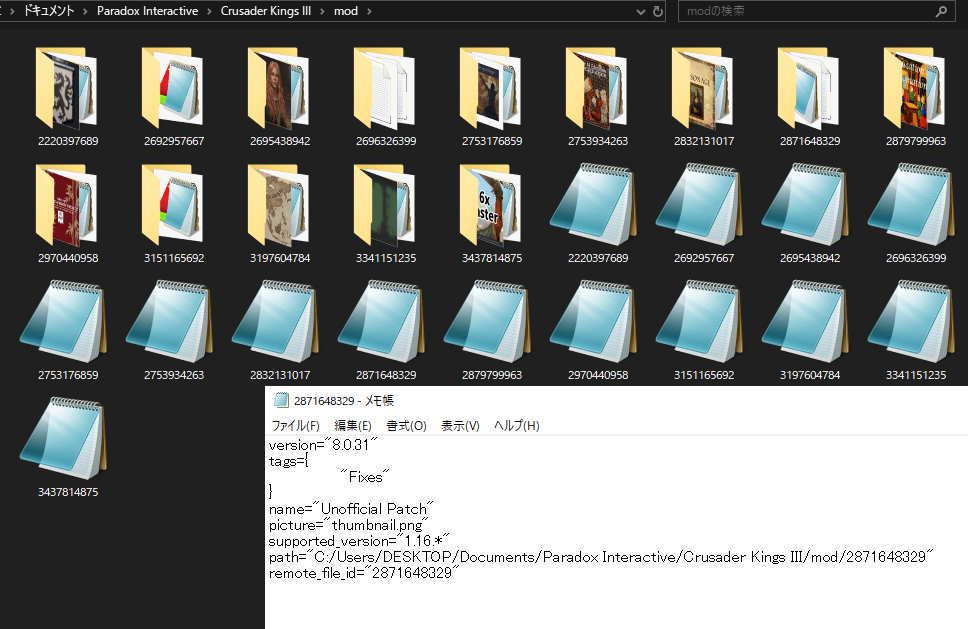Select the 2696326399 notepad file icon
Image resolution: width=968 pixels, height=629 pixels.
(x=912, y=204)
